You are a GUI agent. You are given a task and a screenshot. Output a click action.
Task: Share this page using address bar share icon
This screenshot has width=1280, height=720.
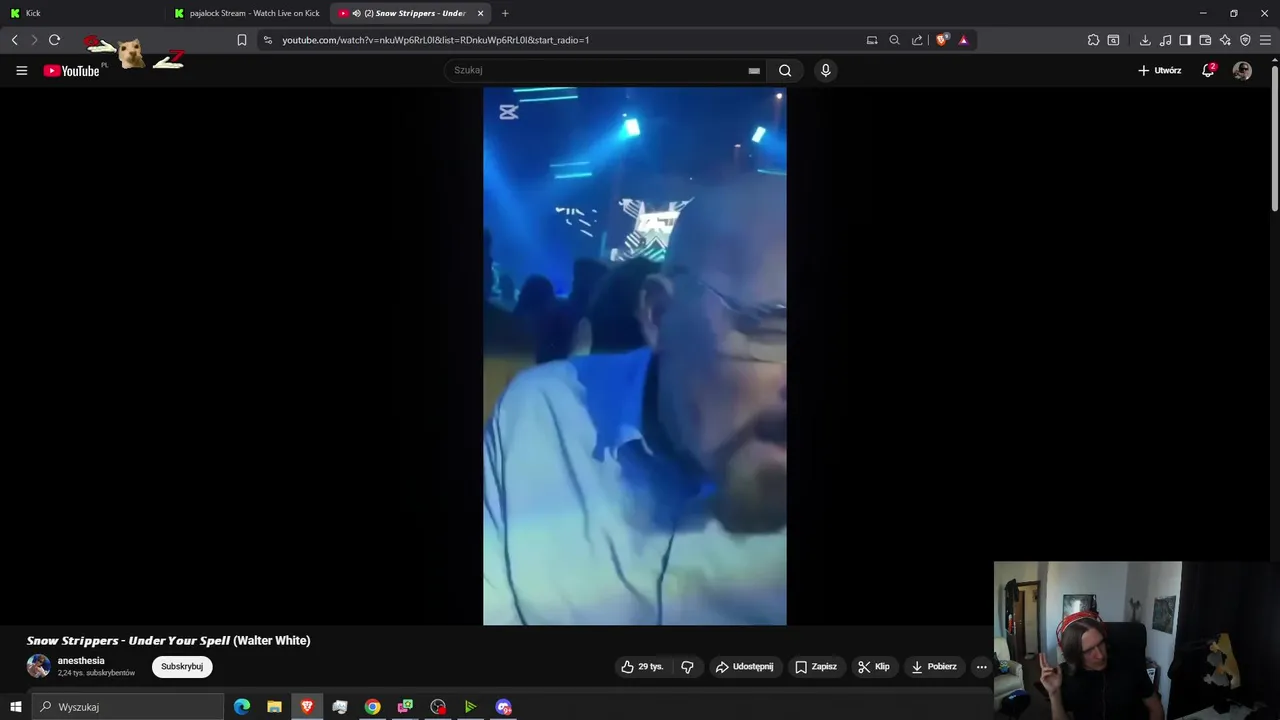(x=917, y=40)
